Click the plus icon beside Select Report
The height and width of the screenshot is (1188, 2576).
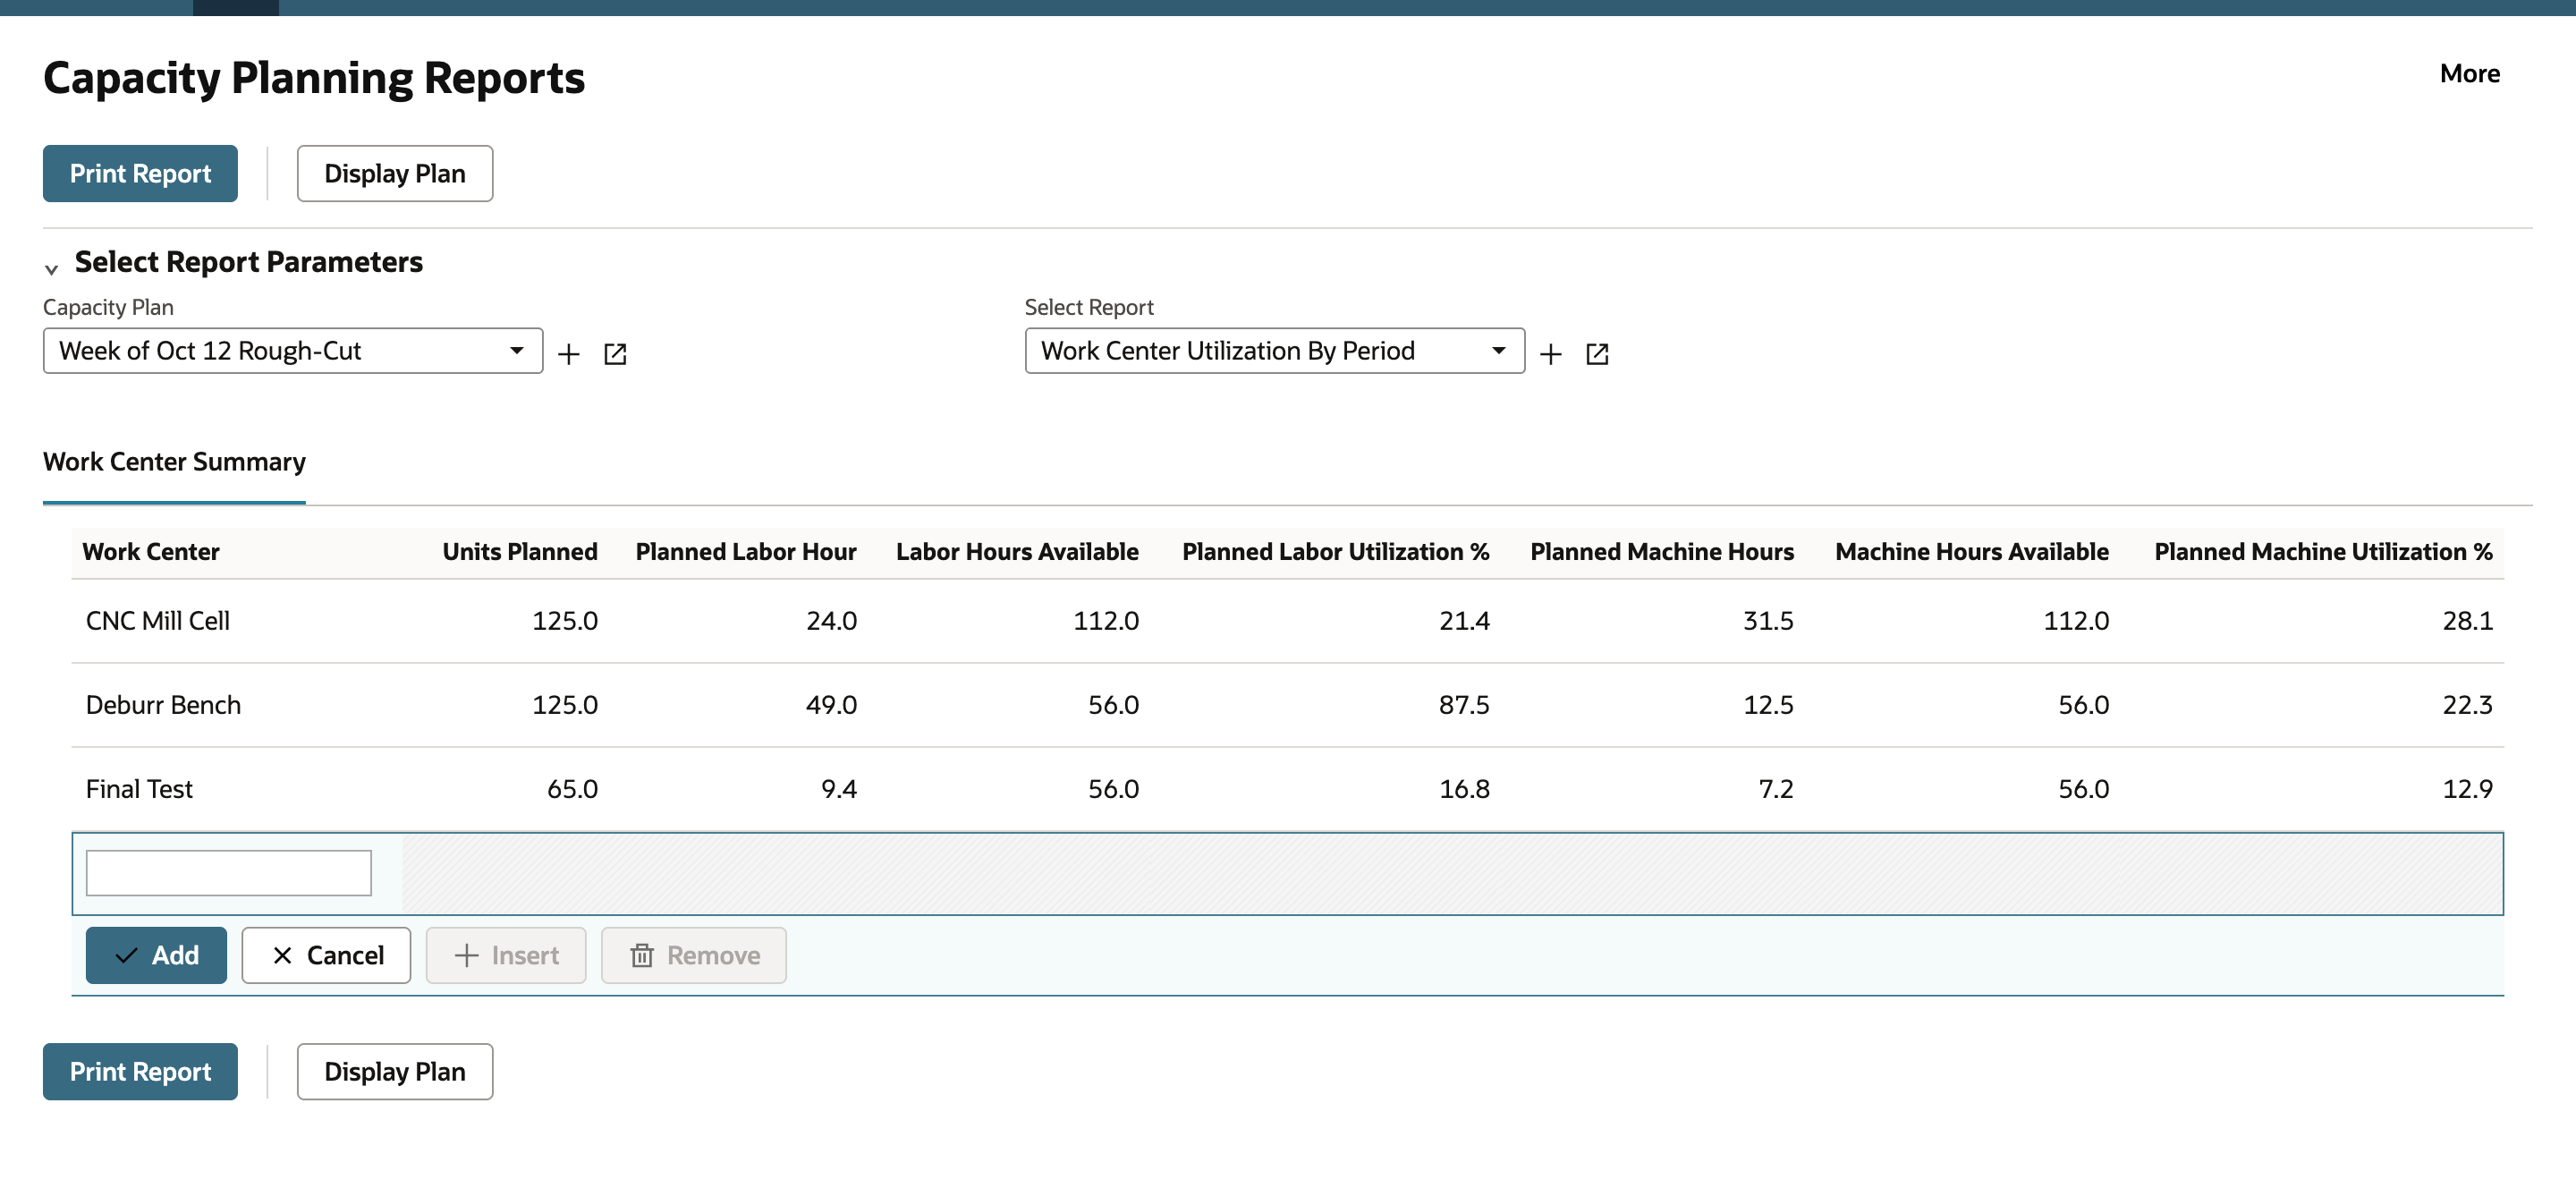point(1550,354)
